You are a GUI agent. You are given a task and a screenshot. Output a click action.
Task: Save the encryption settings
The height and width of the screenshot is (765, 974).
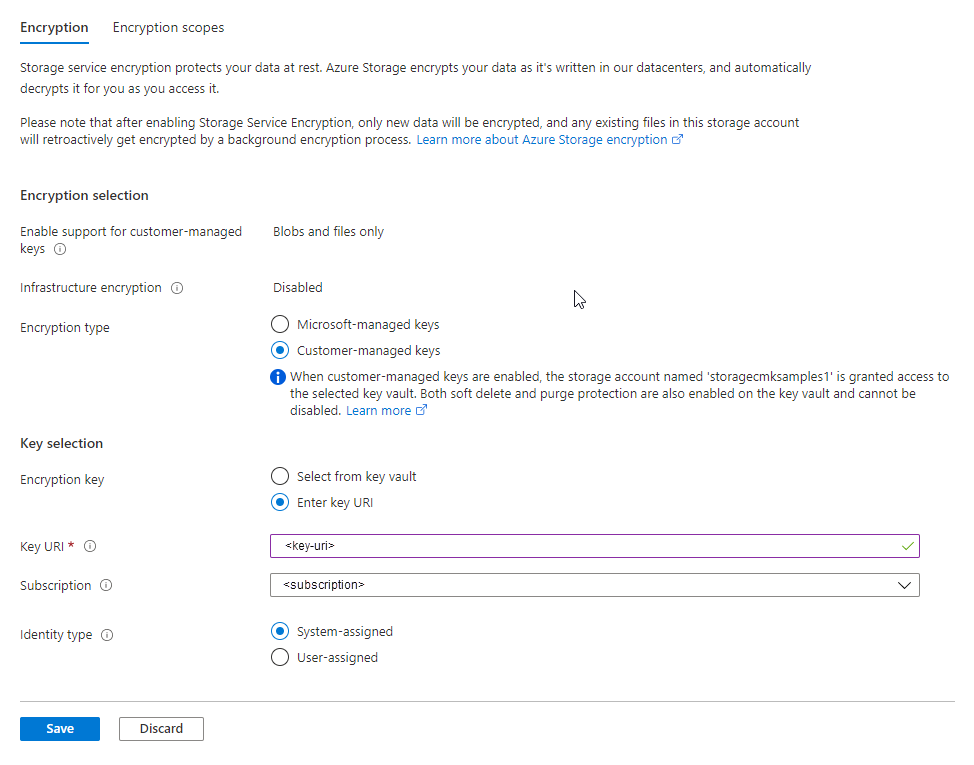(x=59, y=728)
